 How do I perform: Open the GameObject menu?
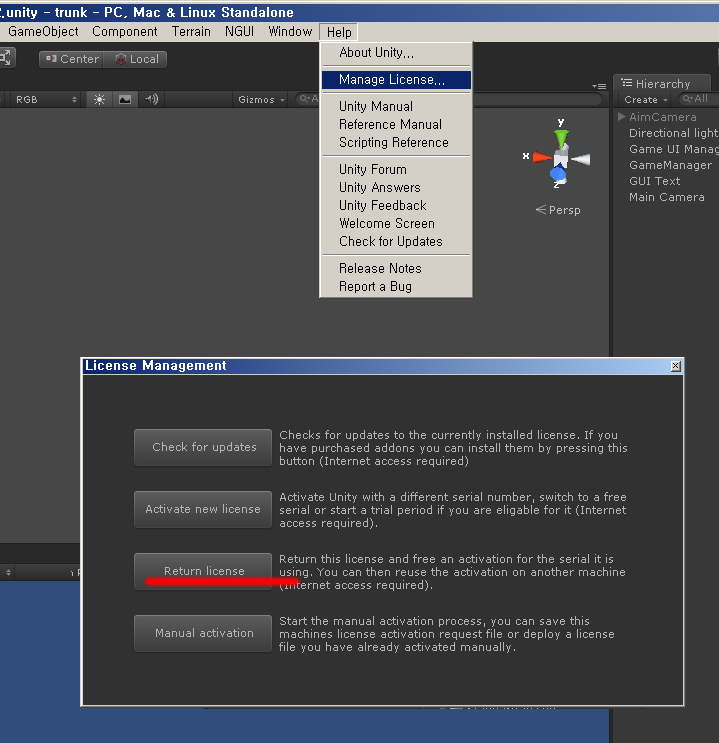(x=43, y=32)
